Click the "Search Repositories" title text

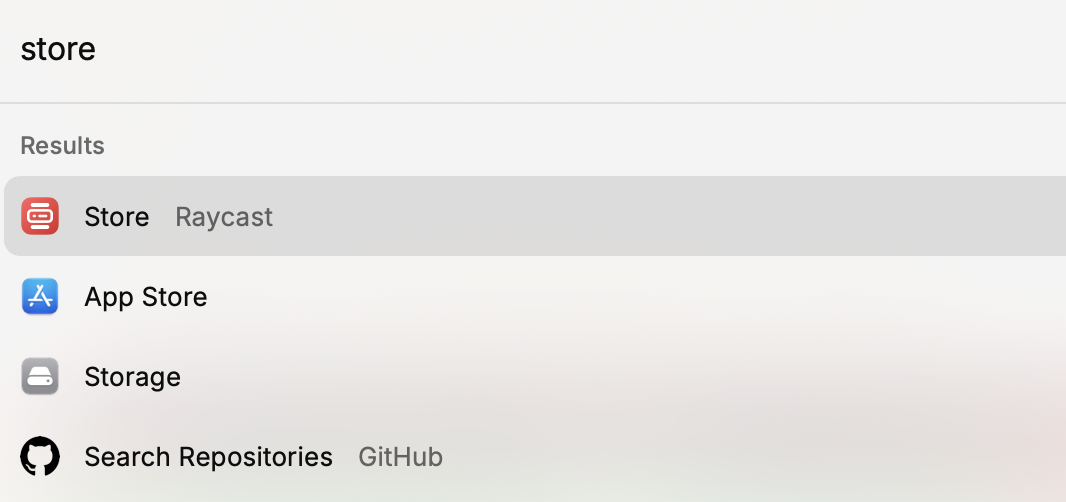[x=208, y=457]
